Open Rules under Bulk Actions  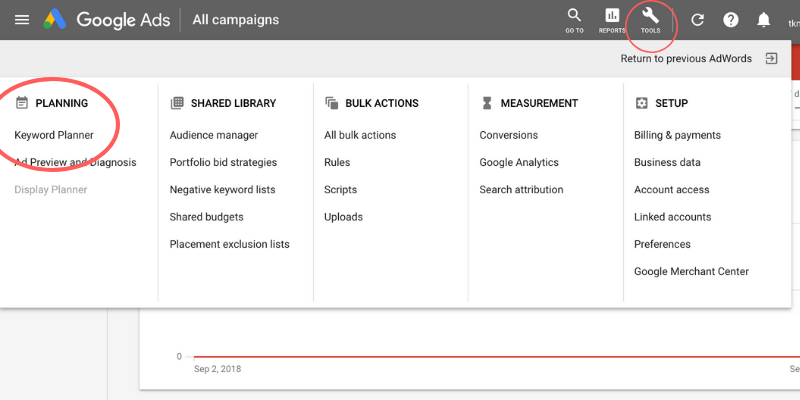tap(337, 163)
